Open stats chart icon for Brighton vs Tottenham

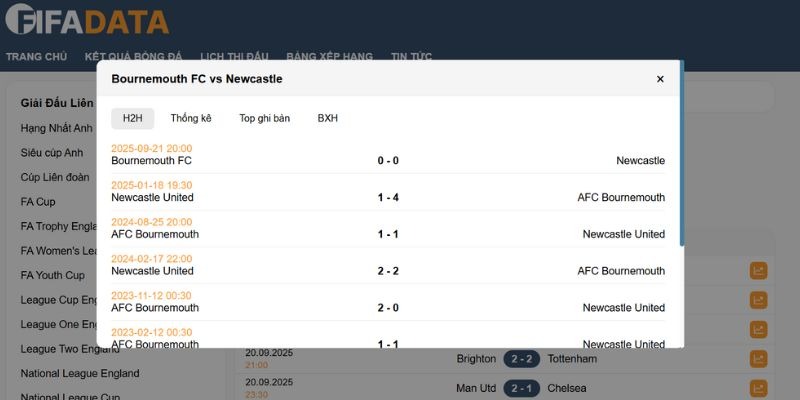tap(758, 359)
